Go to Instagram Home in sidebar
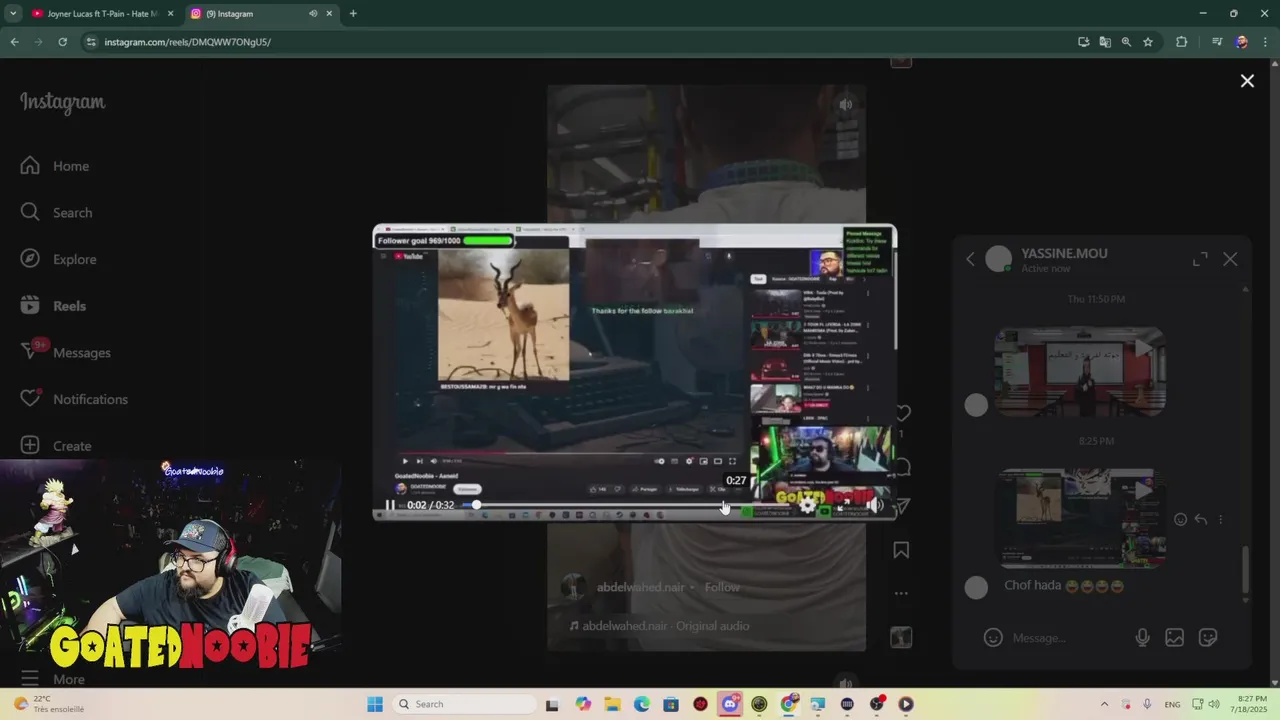The image size is (1280, 720). pyautogui.click(x=55, y=166)
